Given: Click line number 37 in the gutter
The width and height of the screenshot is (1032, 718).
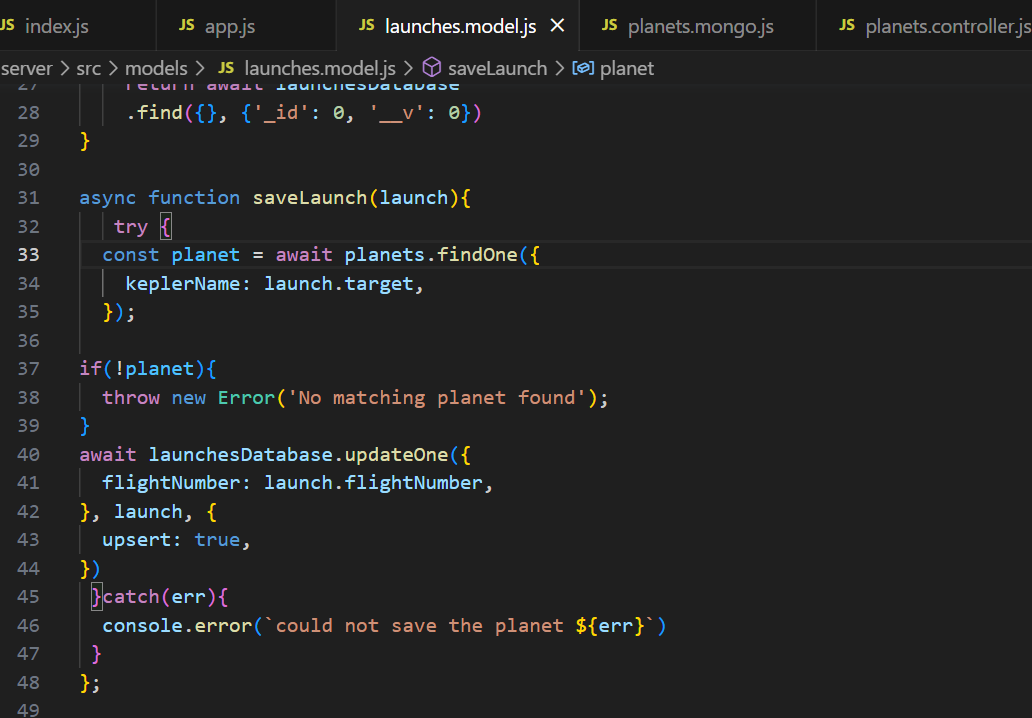Looking at the screenshot, I should coord(28,369).
